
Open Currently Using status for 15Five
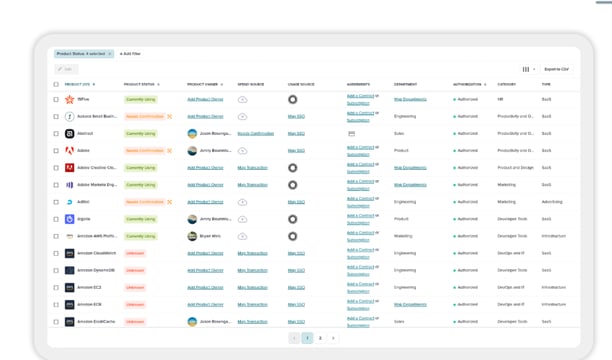[x=141, y=100]
